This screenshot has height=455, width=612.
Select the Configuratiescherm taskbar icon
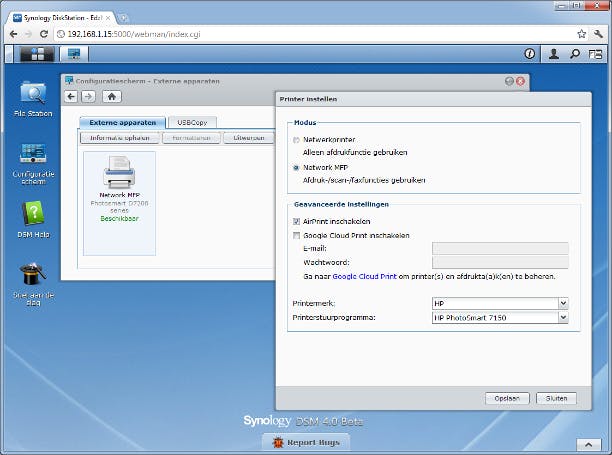tap(74, 54)
